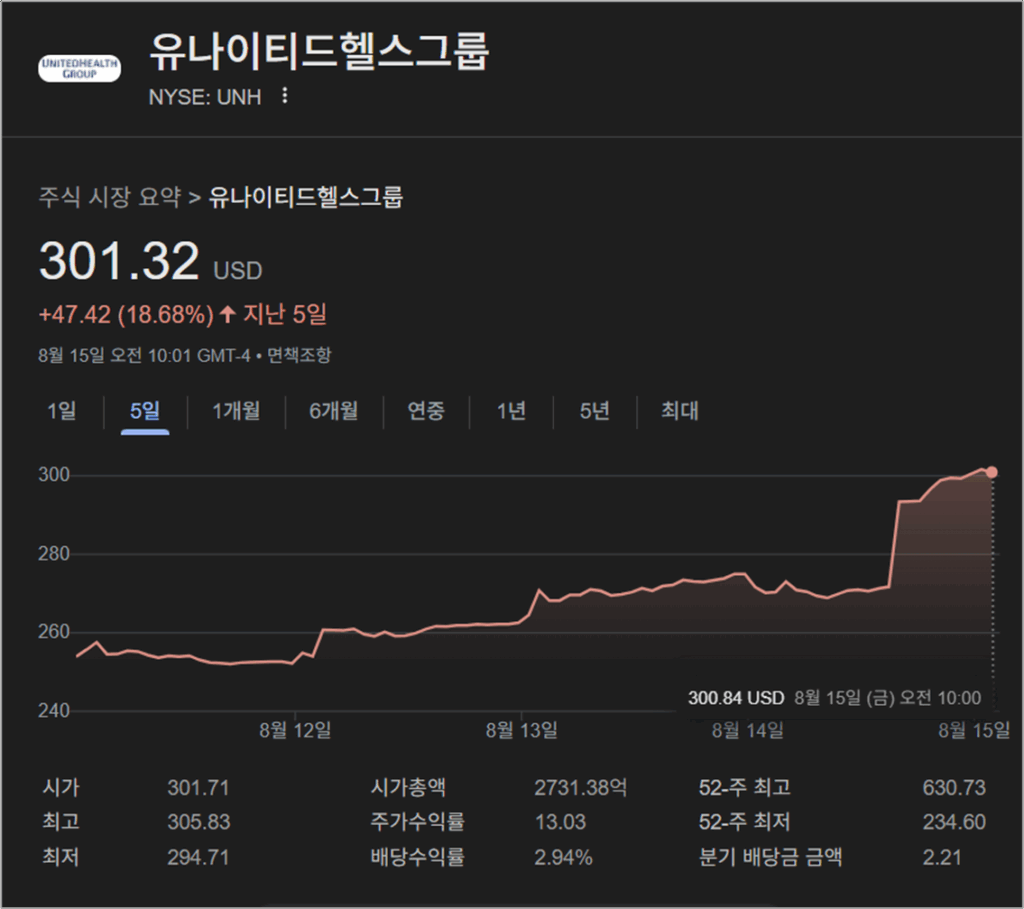The width and height of the screenshot is (1024, 909).
Task: Click the 시가 value 301.71
Action: tap(199, 788)
